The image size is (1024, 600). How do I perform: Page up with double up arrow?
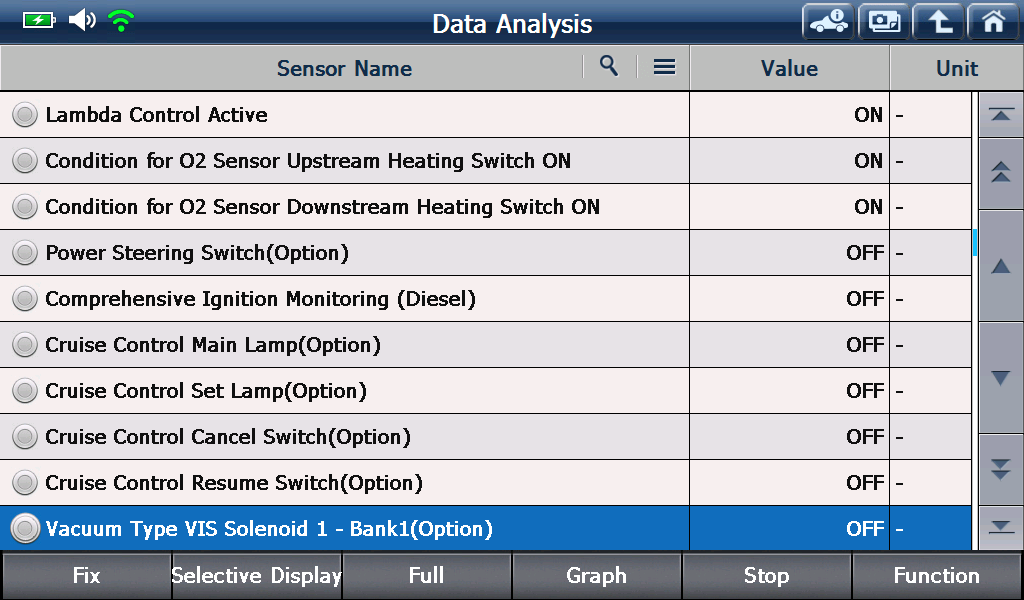(1000, 173)
